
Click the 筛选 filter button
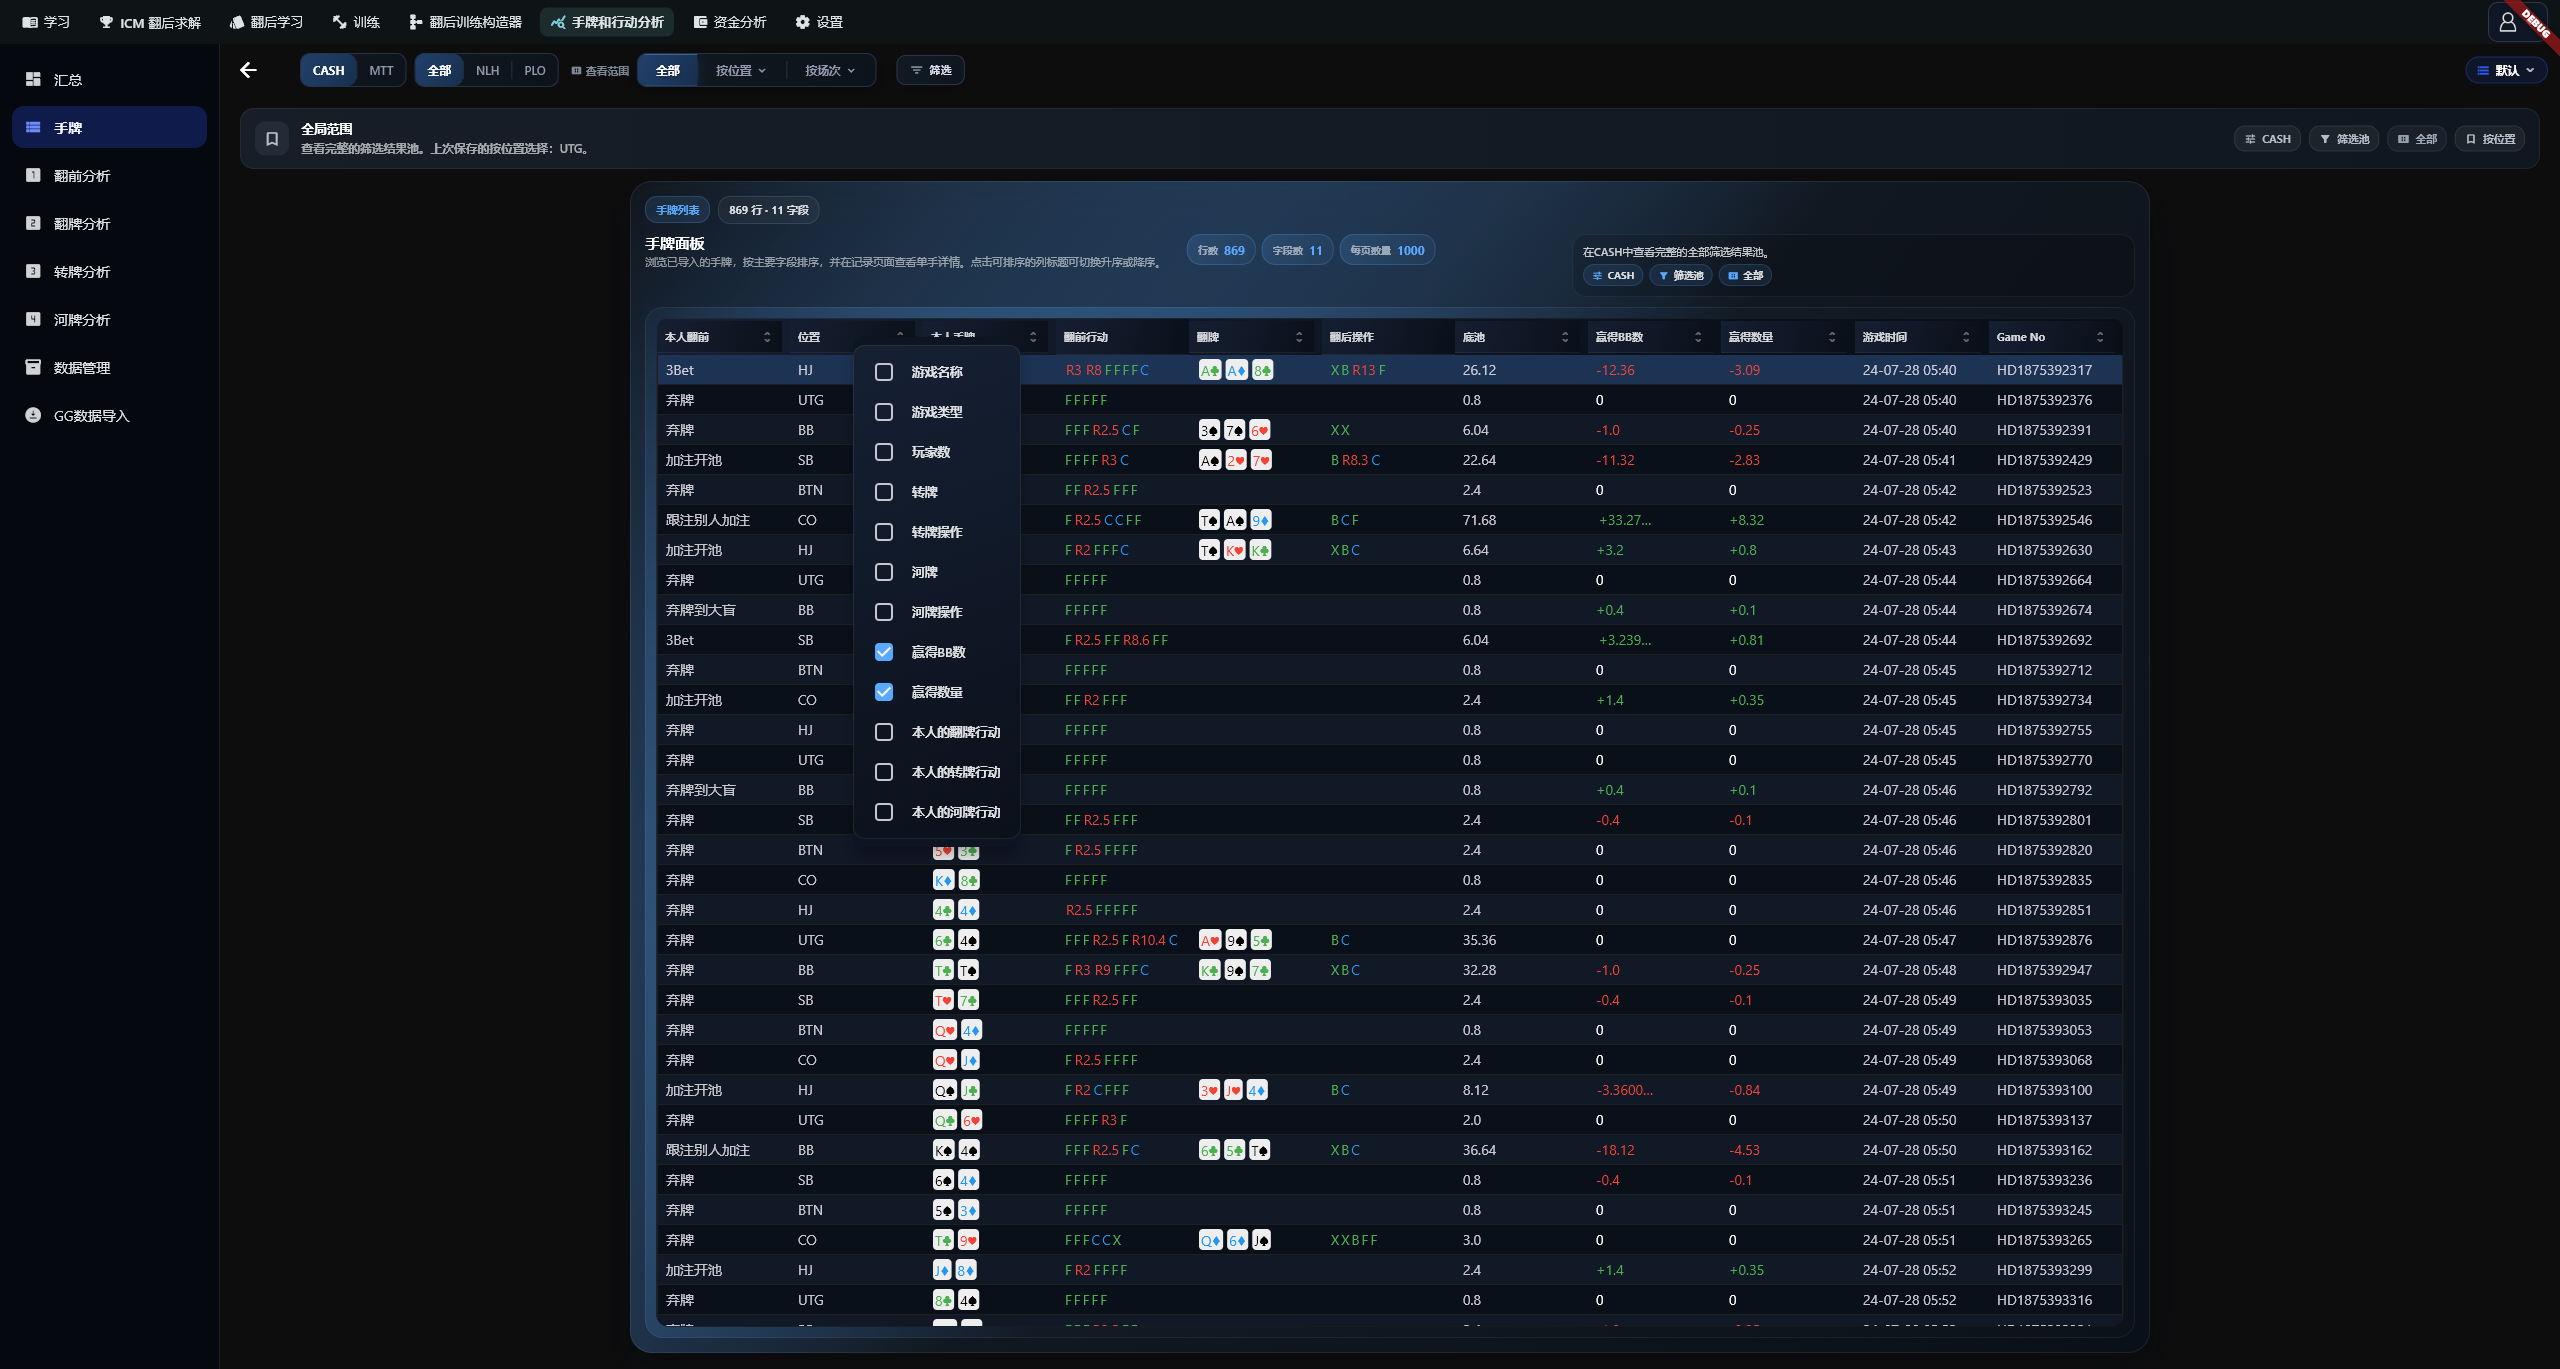[930, 70]
